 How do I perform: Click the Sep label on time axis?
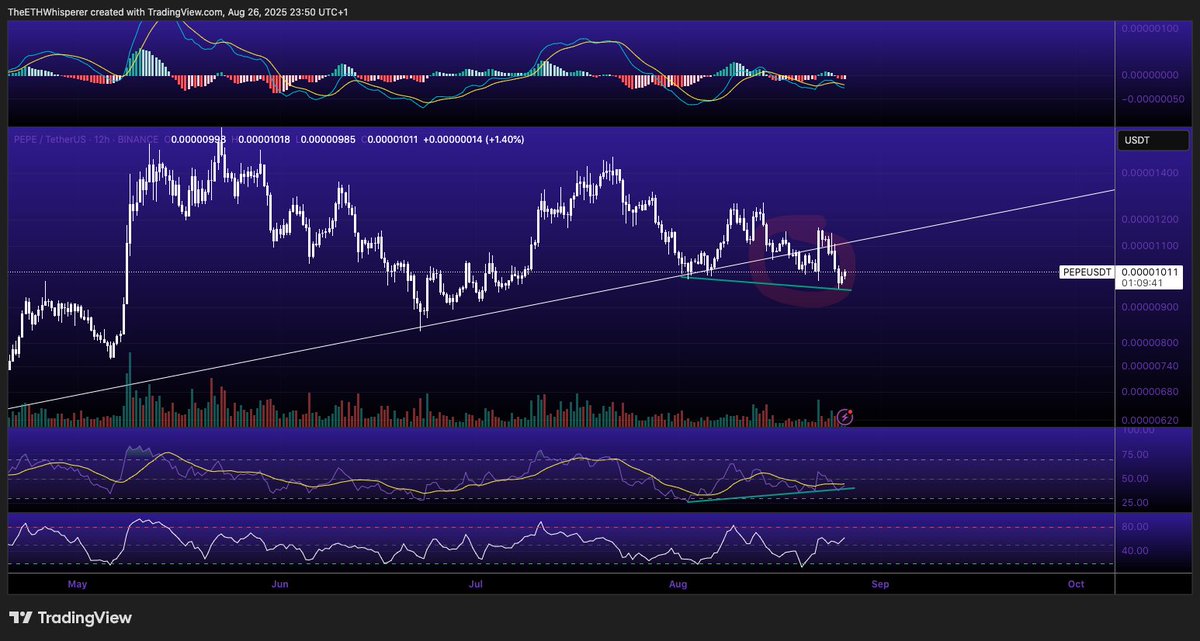pos(879,584)
